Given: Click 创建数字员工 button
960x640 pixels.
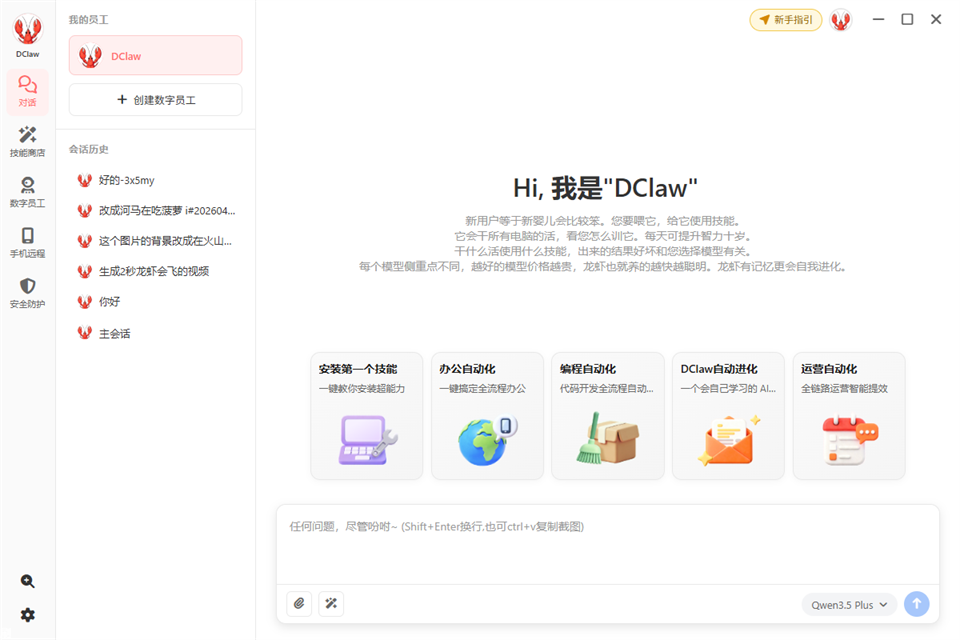Looking at the screenshot, I should pos(156,100).
